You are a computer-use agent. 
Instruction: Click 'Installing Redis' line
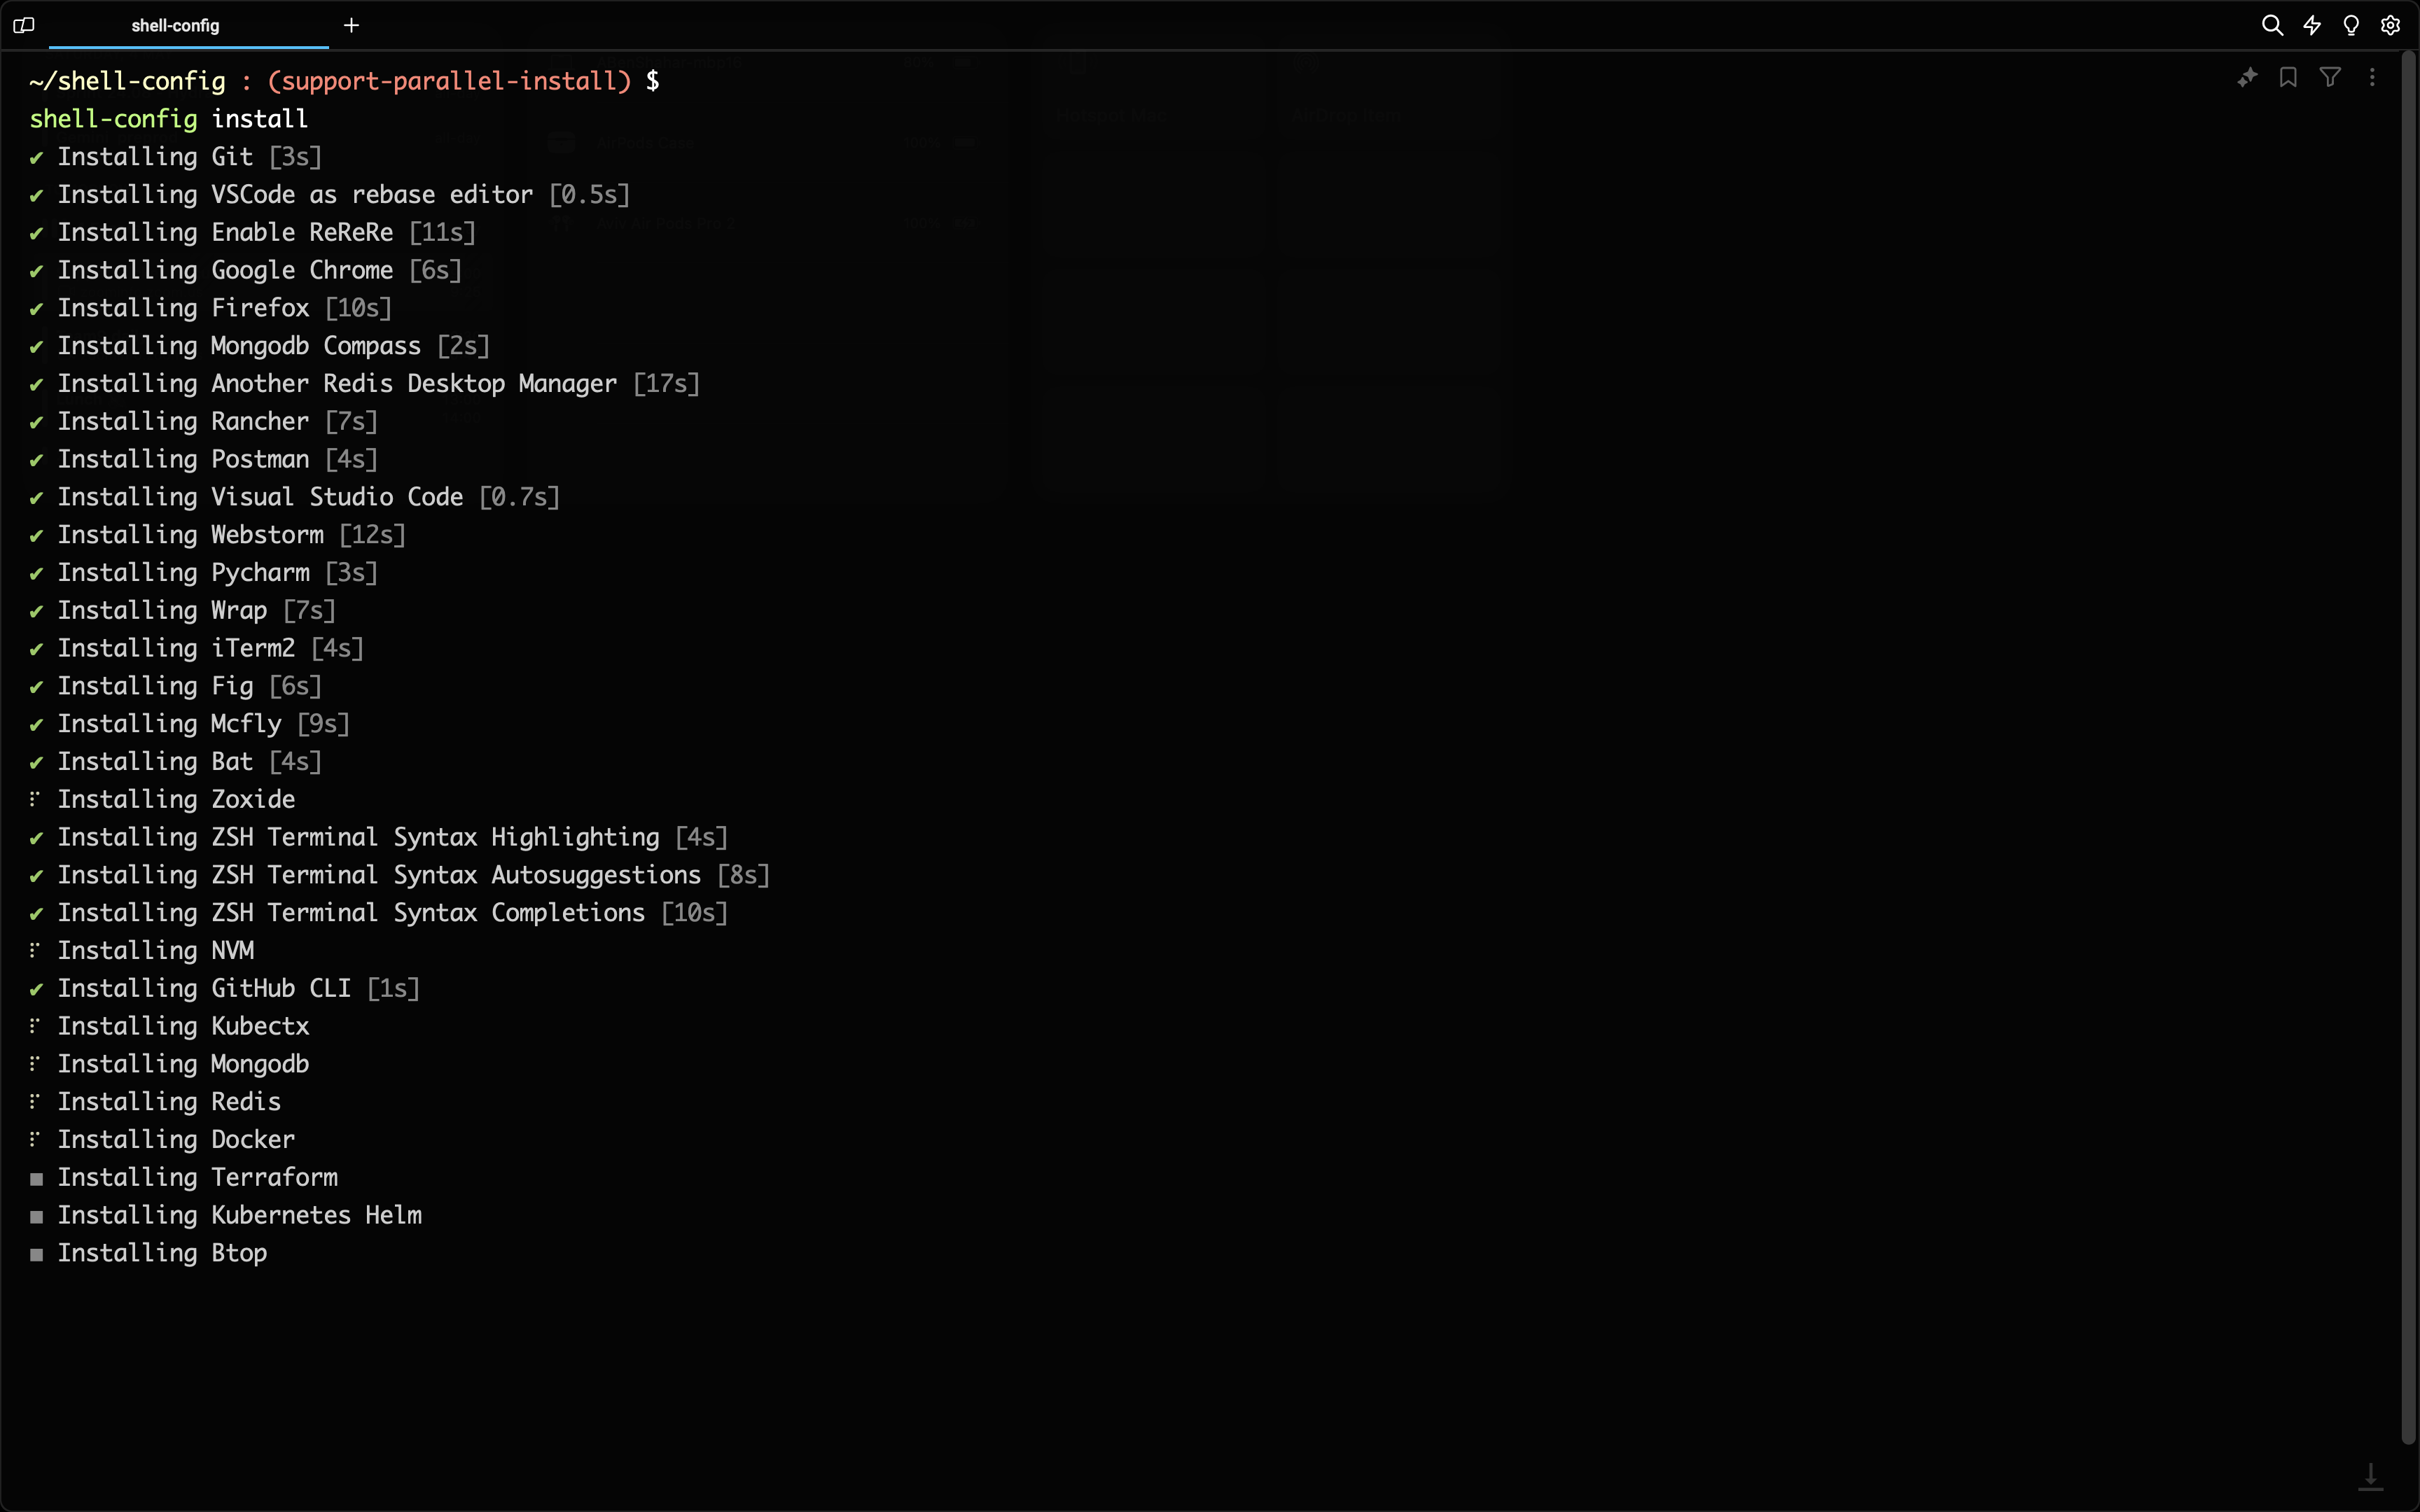[156, 1102]
